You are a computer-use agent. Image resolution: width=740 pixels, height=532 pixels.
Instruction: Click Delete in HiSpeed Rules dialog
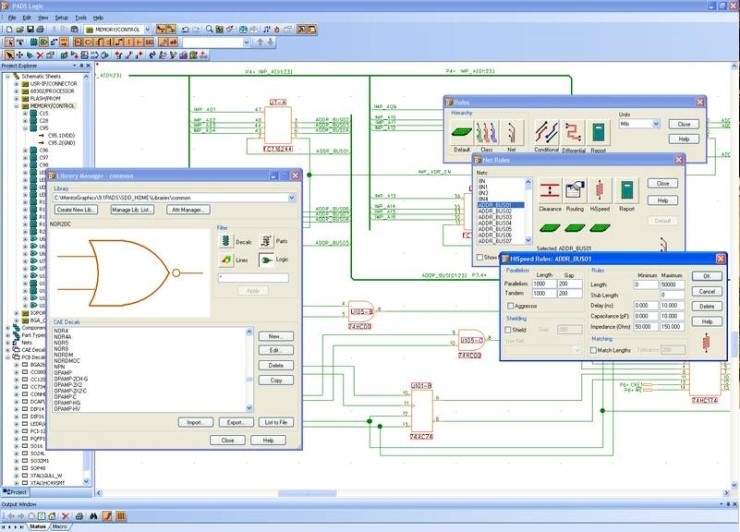[706, 306]
